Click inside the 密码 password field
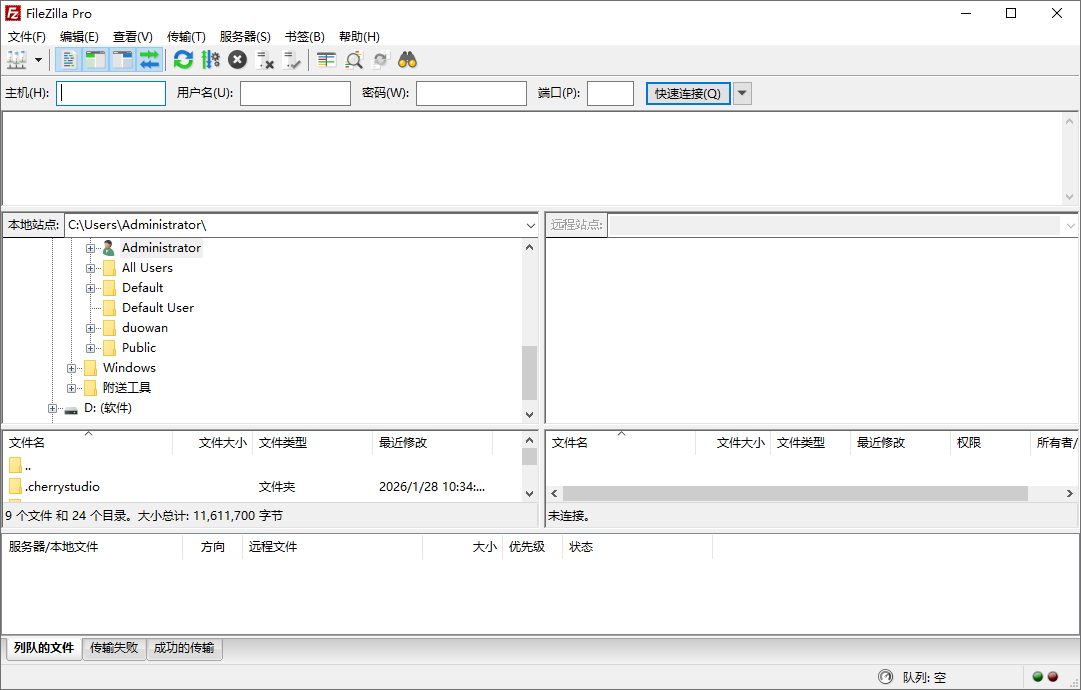Viewport: 1081px width, 690px height. point(471,92)
